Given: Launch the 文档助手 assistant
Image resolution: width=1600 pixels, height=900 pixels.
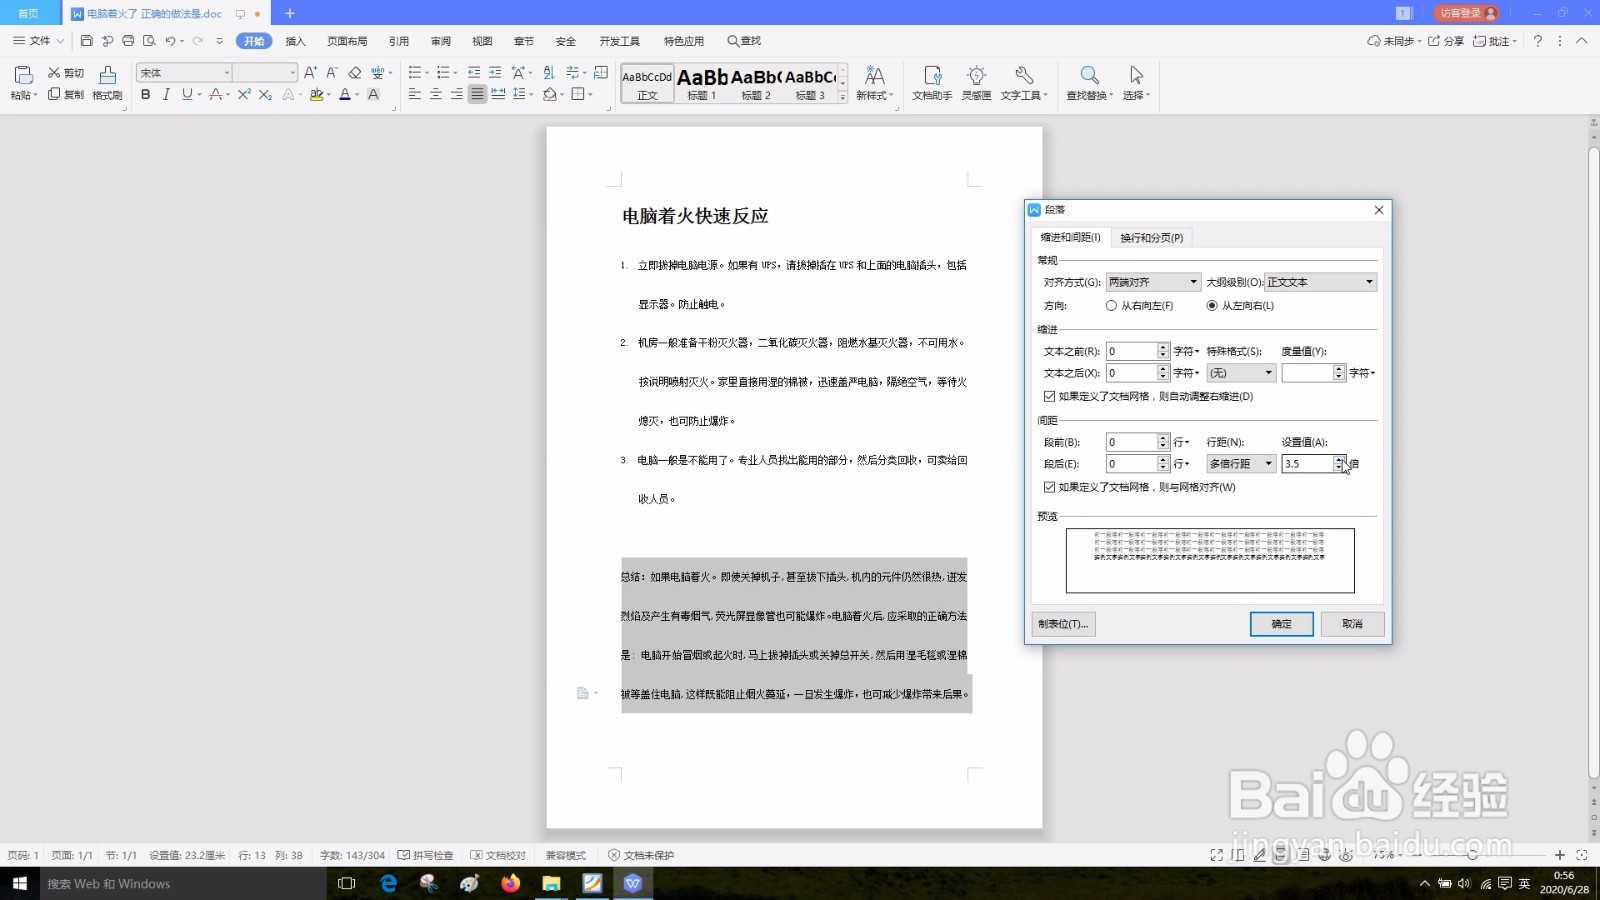Looking at the screenshot, I should click(x=931, y=84).
